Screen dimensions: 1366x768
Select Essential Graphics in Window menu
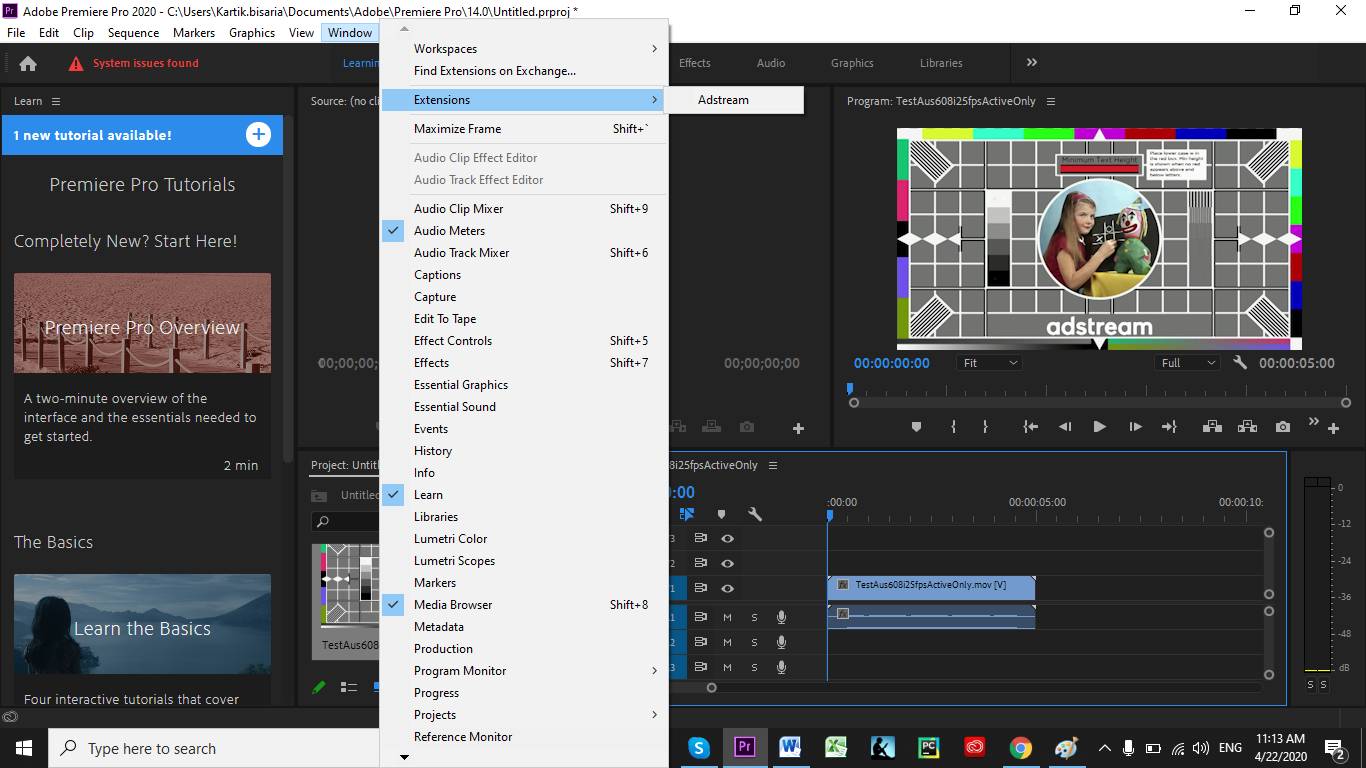click(x=524, y=385)
